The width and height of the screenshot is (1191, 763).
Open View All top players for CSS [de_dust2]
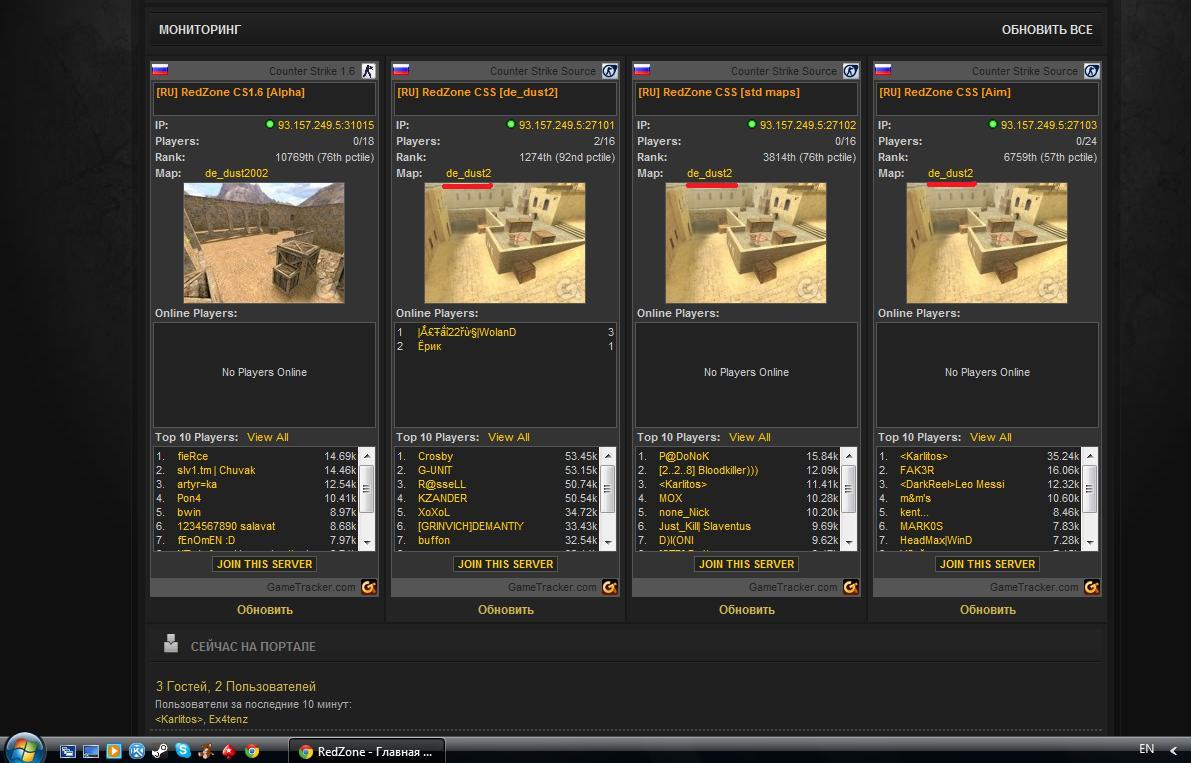coord(509,437)
